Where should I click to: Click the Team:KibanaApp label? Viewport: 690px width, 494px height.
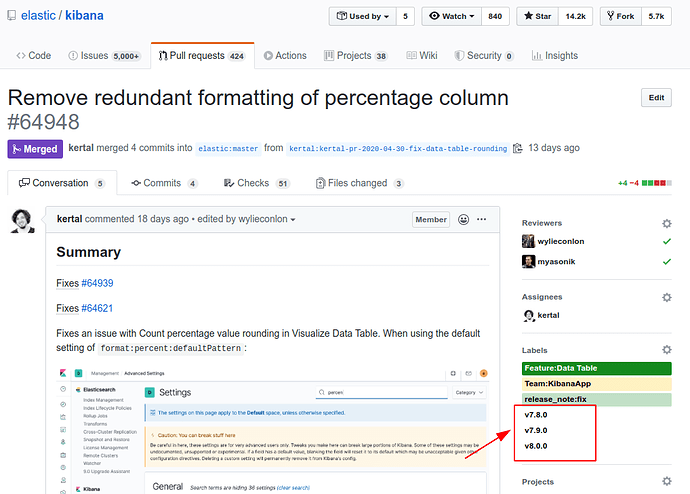pyautogui.click(x=597, y=384)
